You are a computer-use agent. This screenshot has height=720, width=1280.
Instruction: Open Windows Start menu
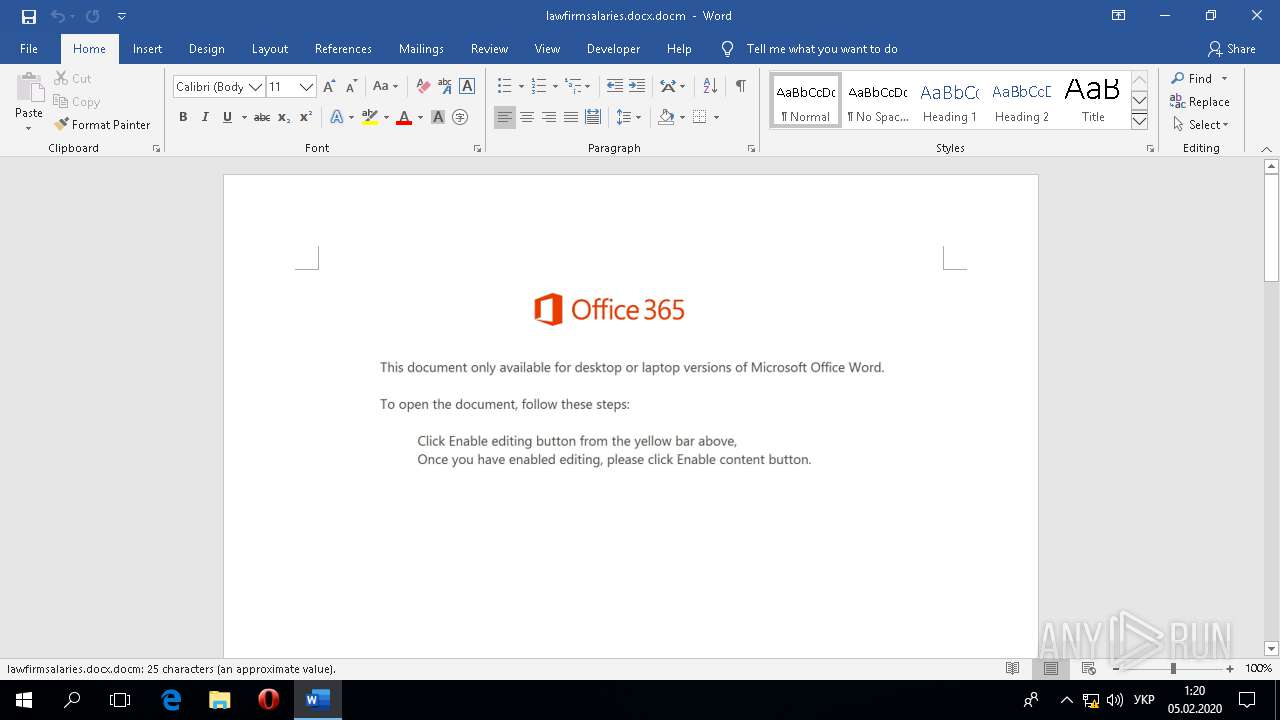(x=24, y=700)
